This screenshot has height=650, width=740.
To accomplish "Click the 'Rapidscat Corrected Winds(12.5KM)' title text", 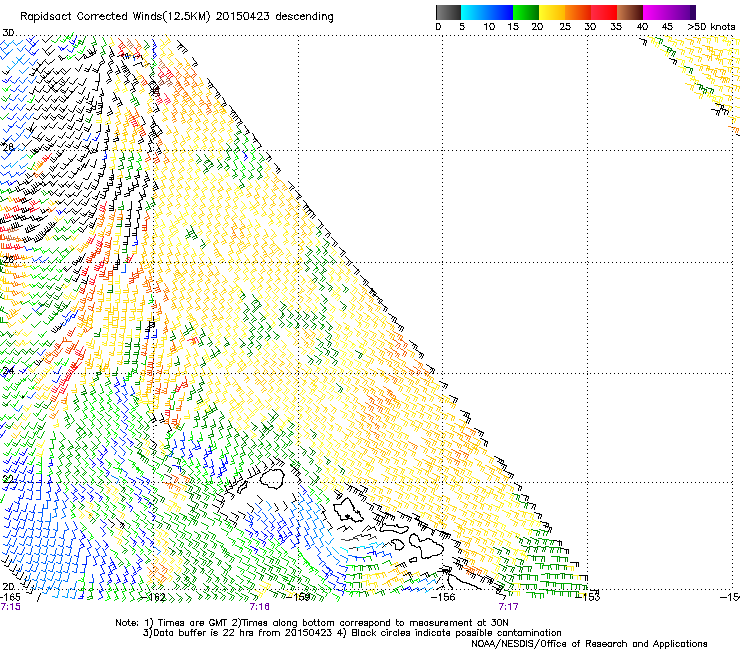I will pos(116,17).
